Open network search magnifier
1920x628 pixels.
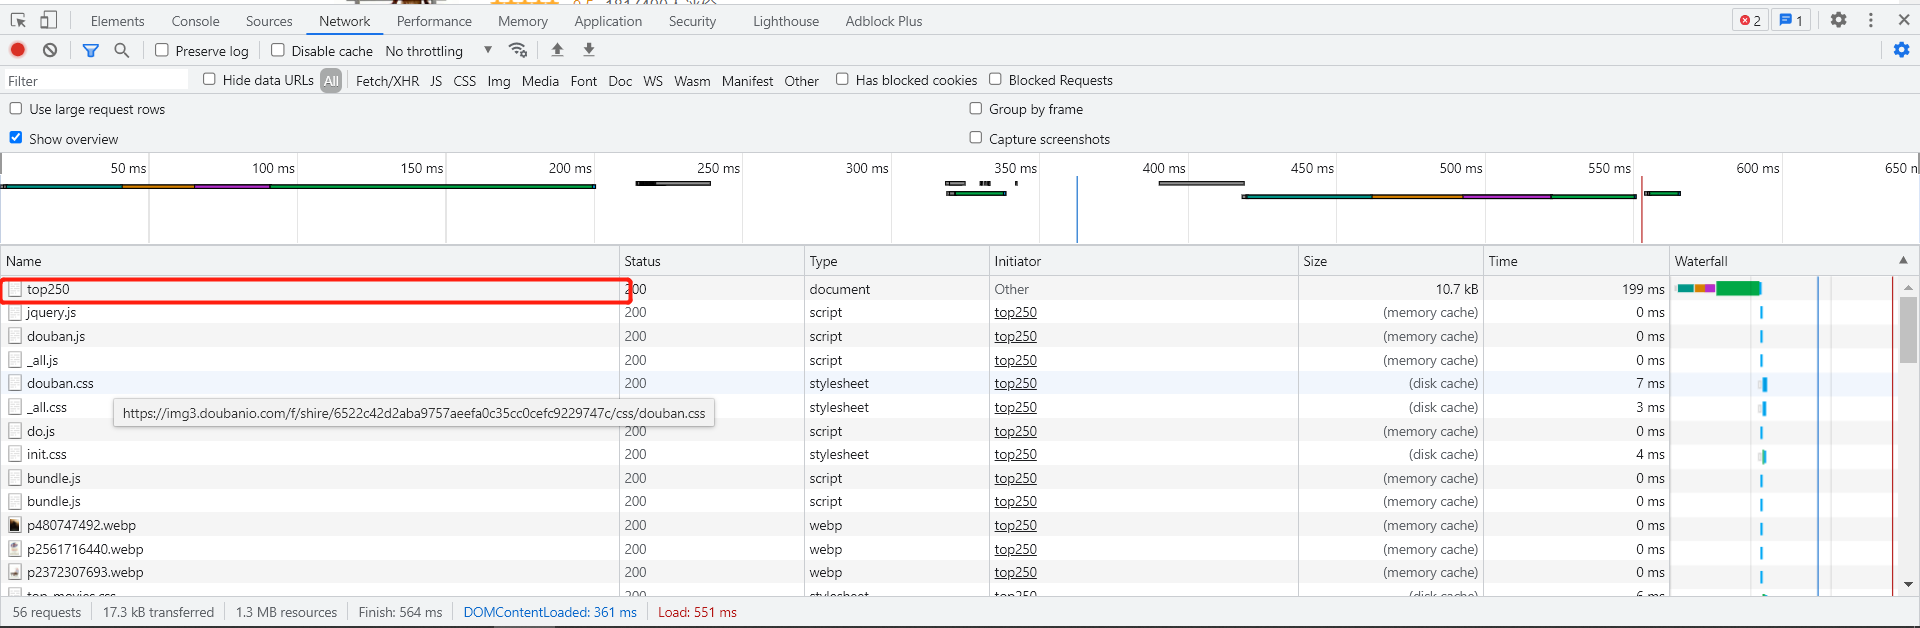[122, 50]
